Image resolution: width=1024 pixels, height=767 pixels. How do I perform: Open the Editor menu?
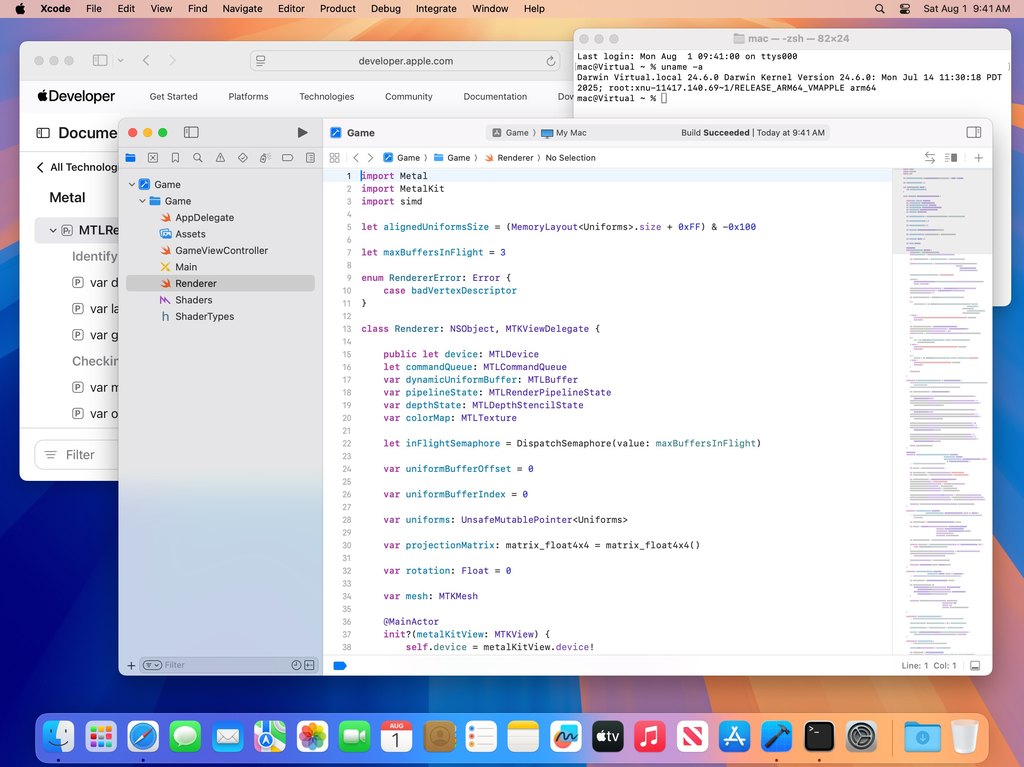pyautogui.click(x=291, y=8)
